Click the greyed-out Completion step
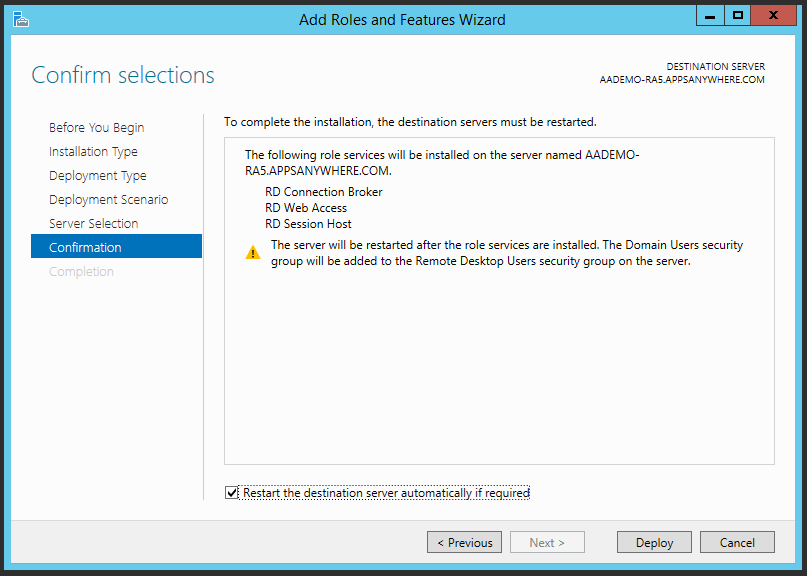Screen dimensions: 807x576 click(81, 272)
